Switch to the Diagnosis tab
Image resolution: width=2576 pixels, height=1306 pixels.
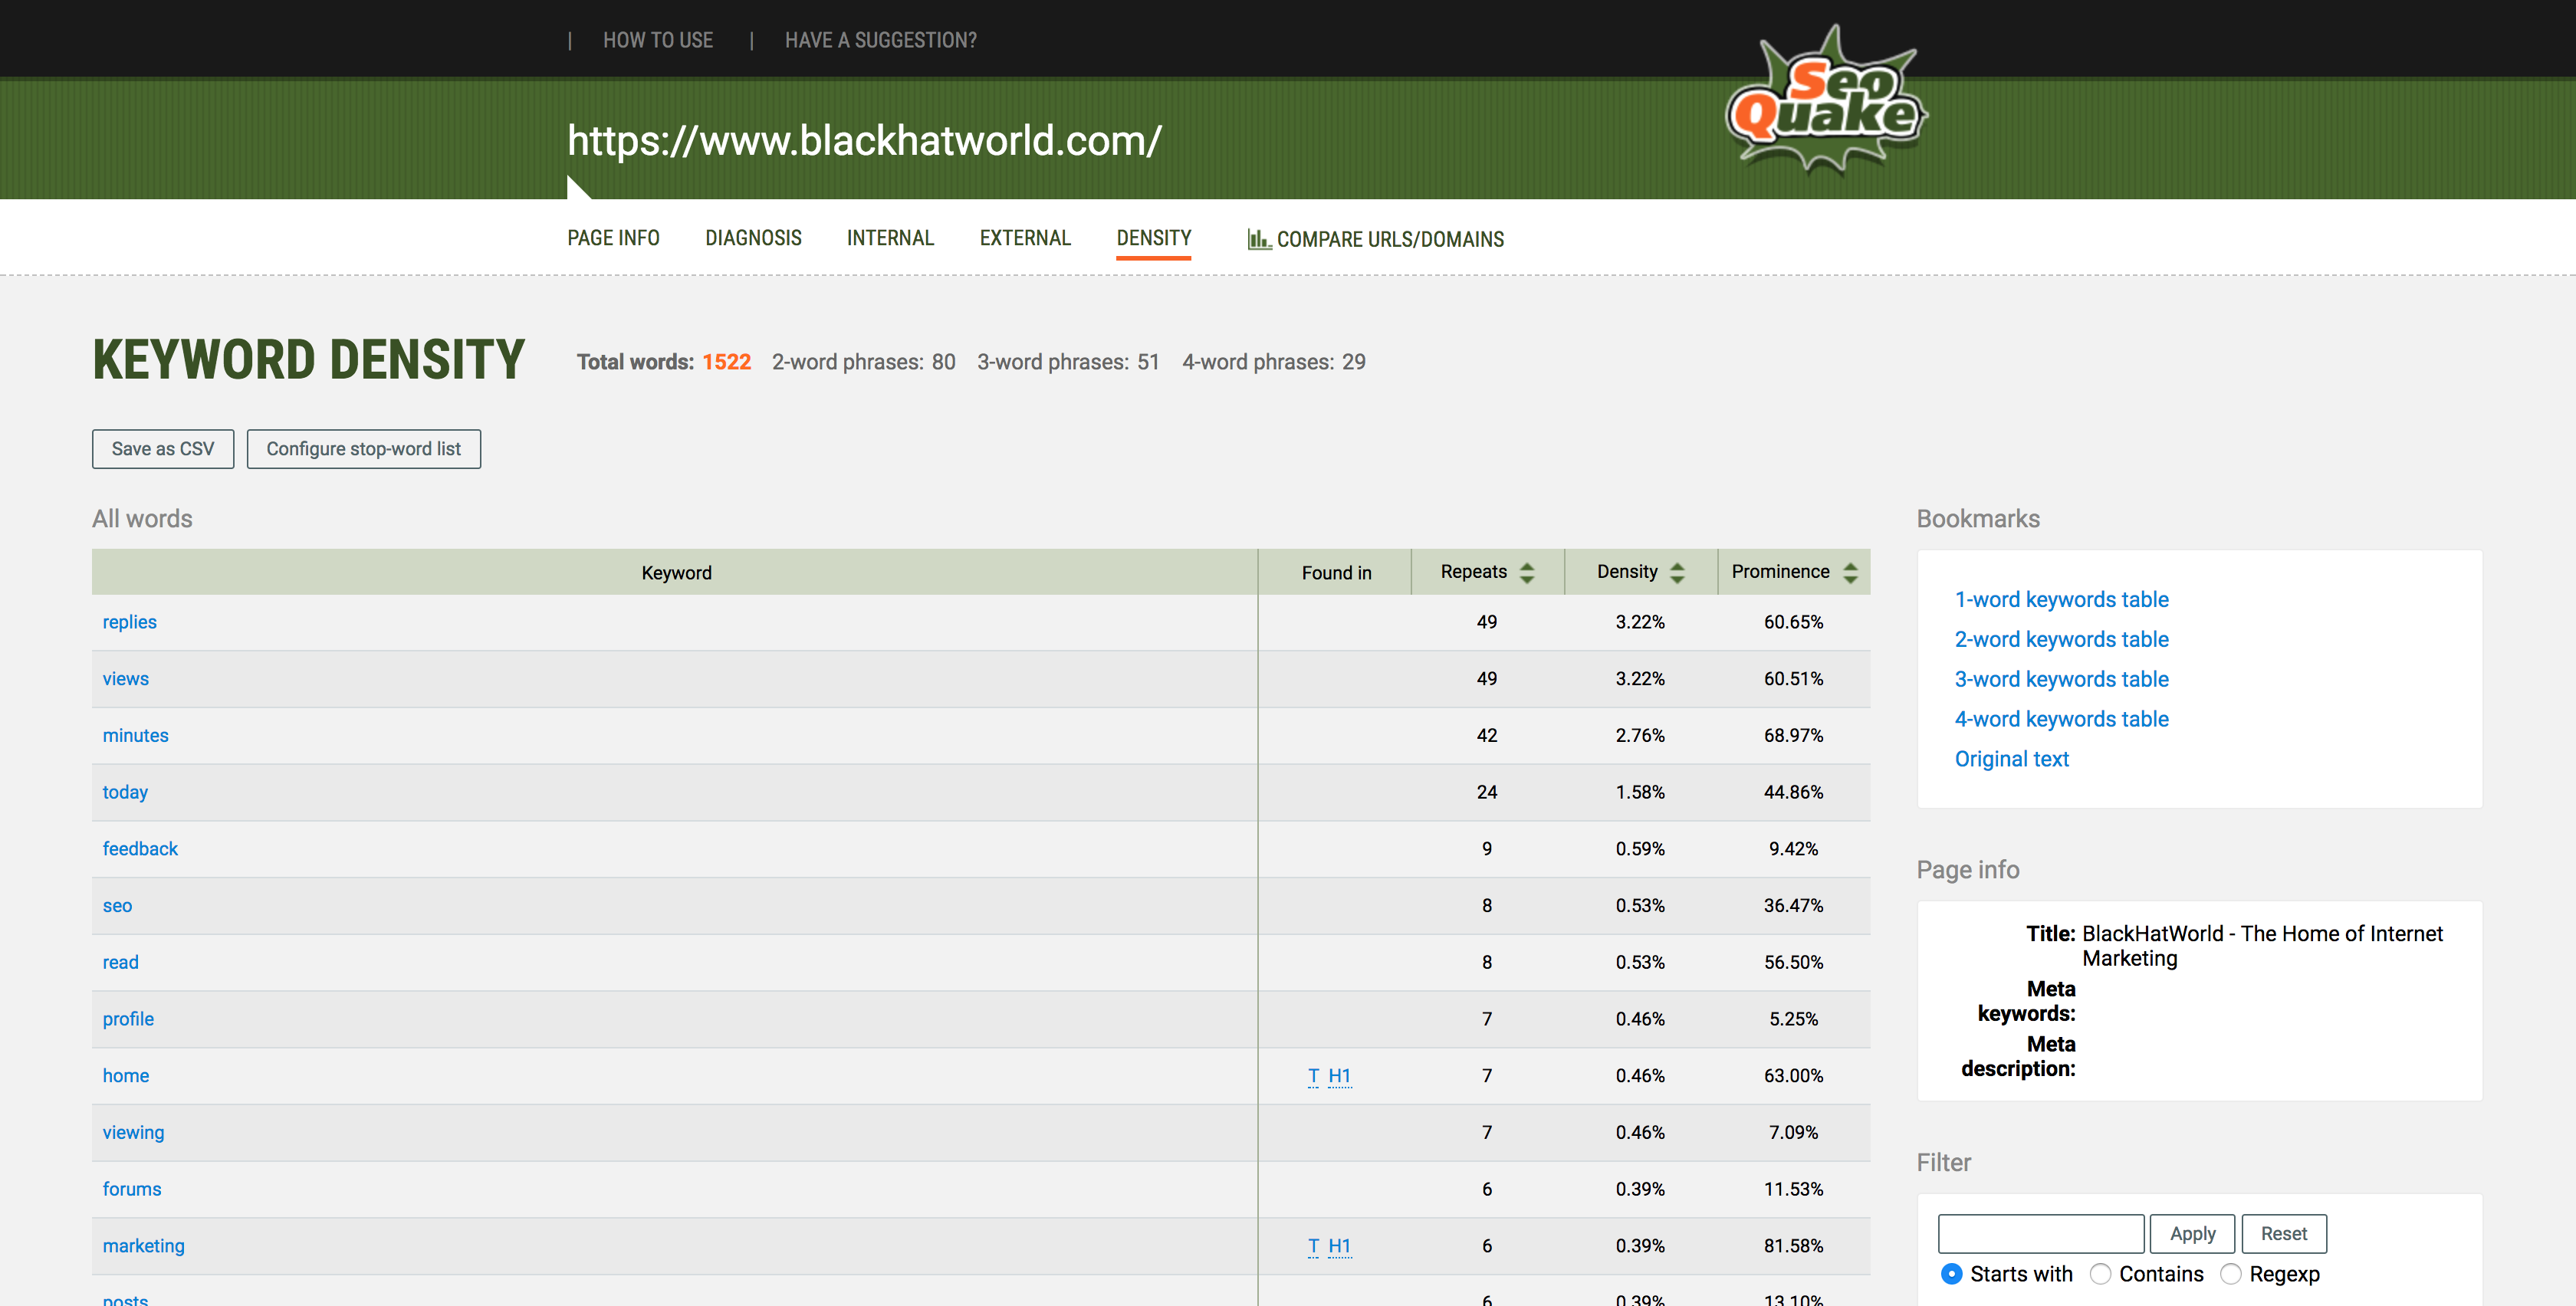(x=753, y=238)
